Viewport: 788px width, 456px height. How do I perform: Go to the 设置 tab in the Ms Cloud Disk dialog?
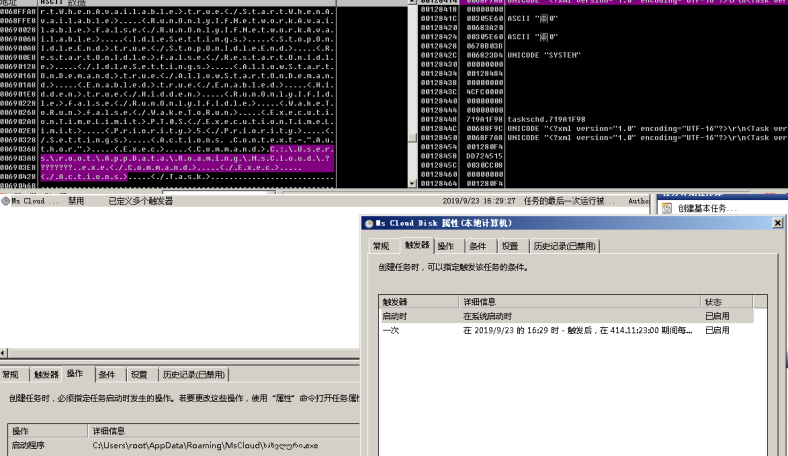click(x=510, y=246)
